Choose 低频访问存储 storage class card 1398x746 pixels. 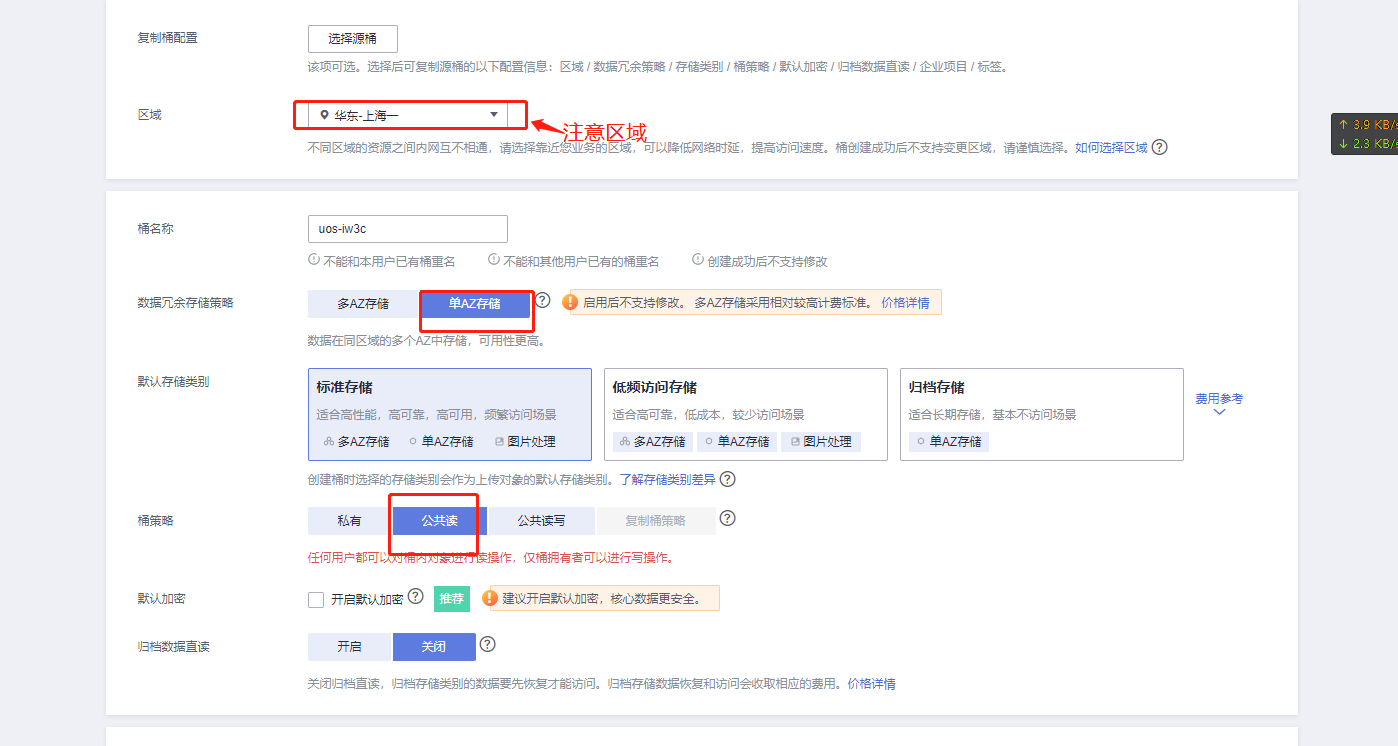746,414
